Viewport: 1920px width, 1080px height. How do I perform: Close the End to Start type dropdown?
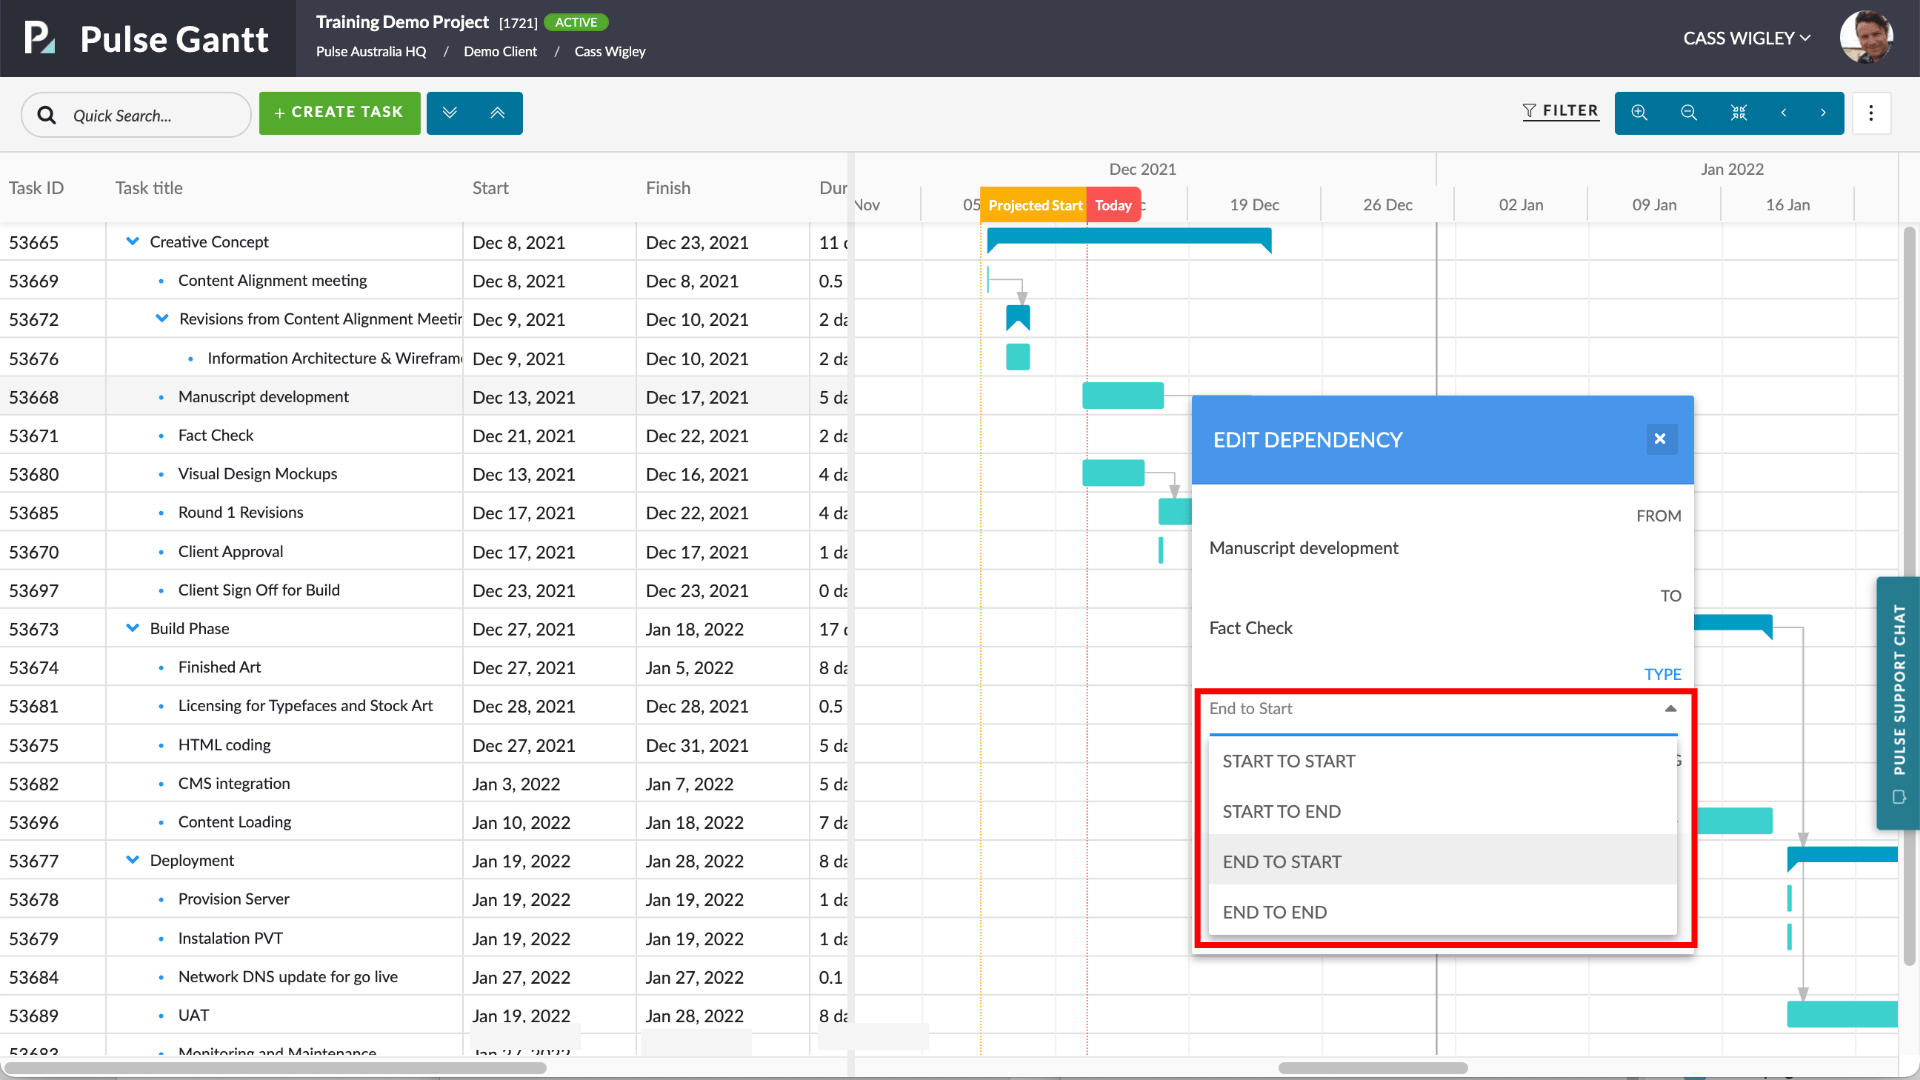pos(1670,708)
